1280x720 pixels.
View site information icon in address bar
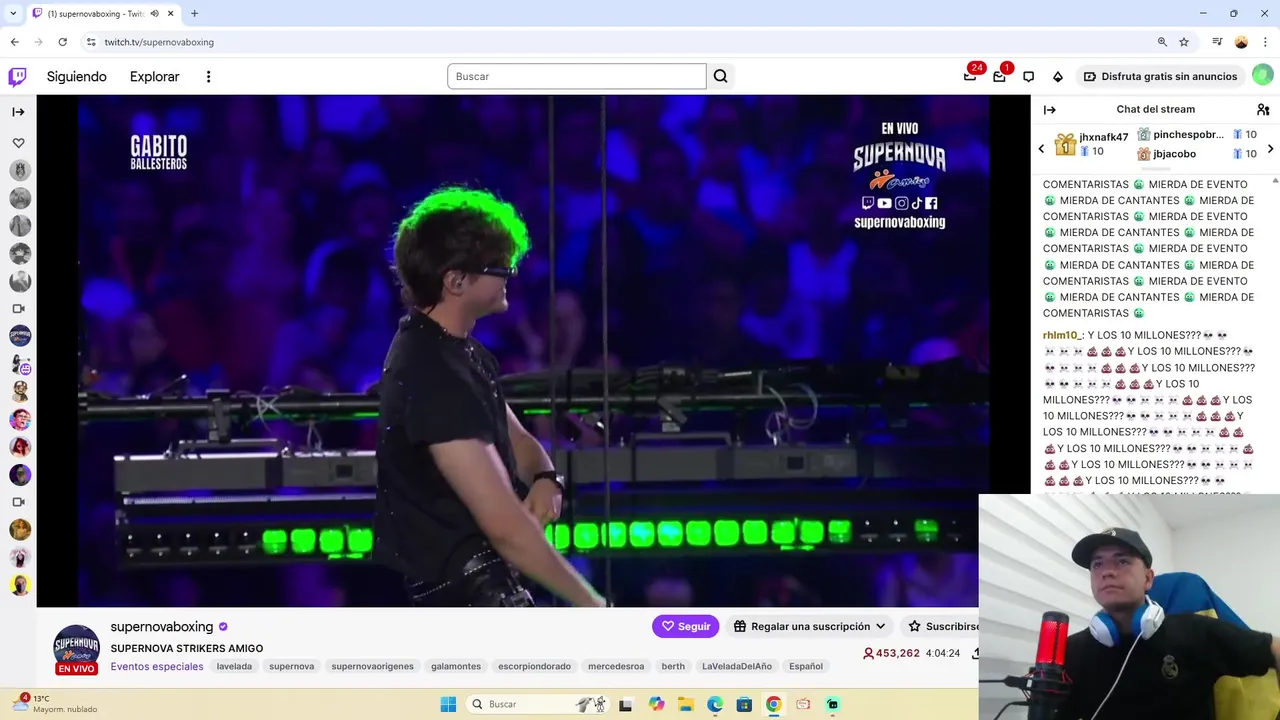click(91, 42)
